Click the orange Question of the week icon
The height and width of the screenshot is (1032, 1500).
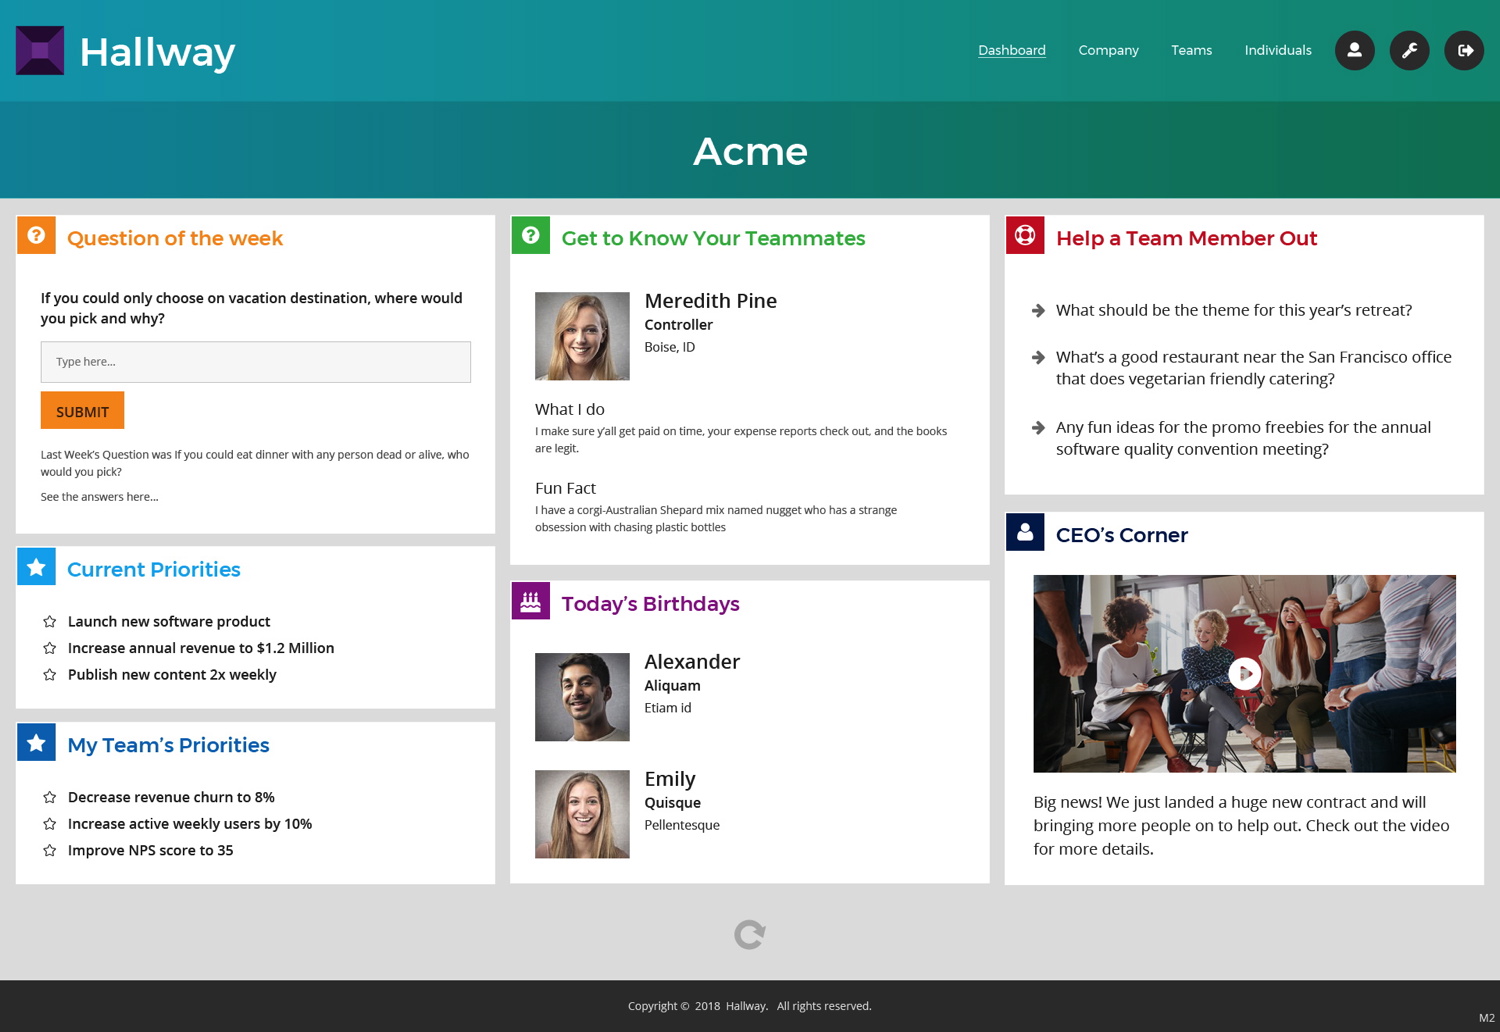click(x=36, y=236)
